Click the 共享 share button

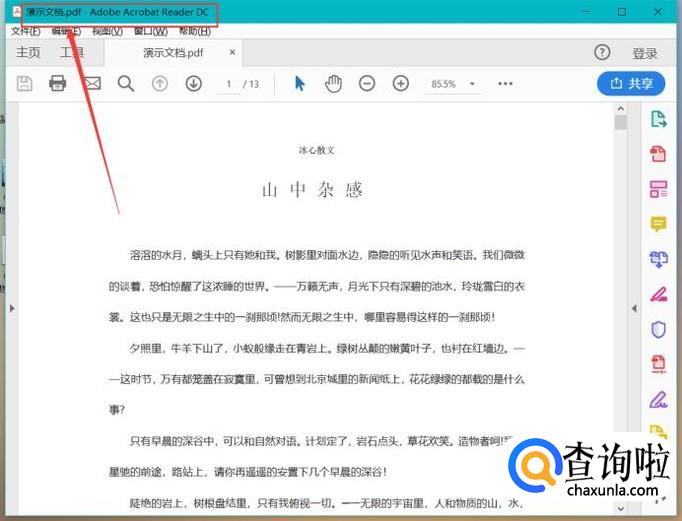point(631,83)
